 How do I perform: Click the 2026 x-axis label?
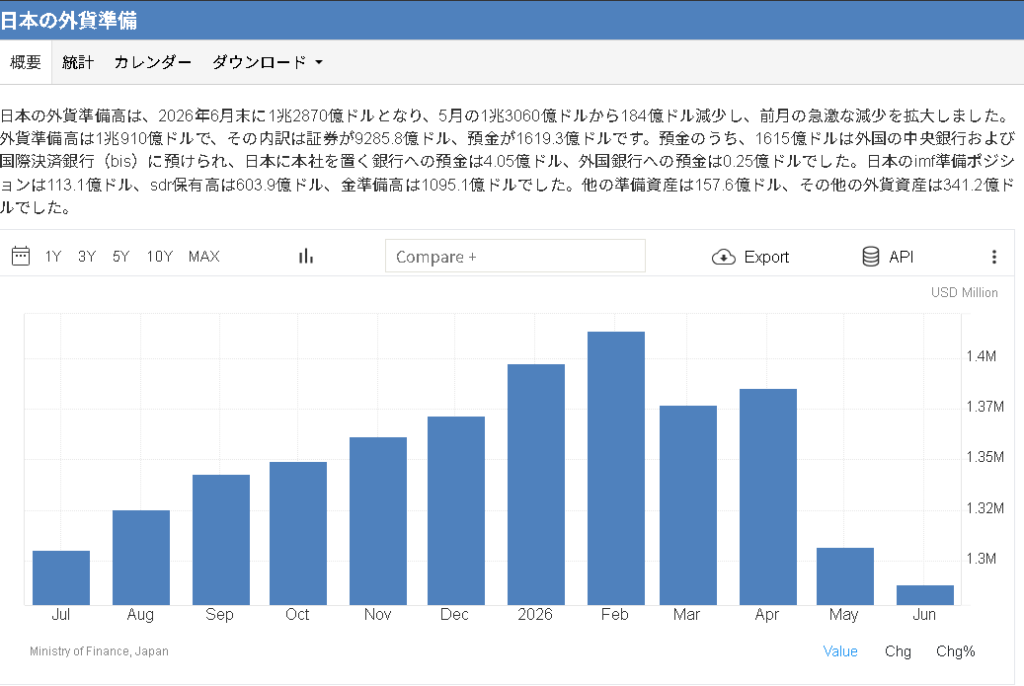[x=535, y=615]
